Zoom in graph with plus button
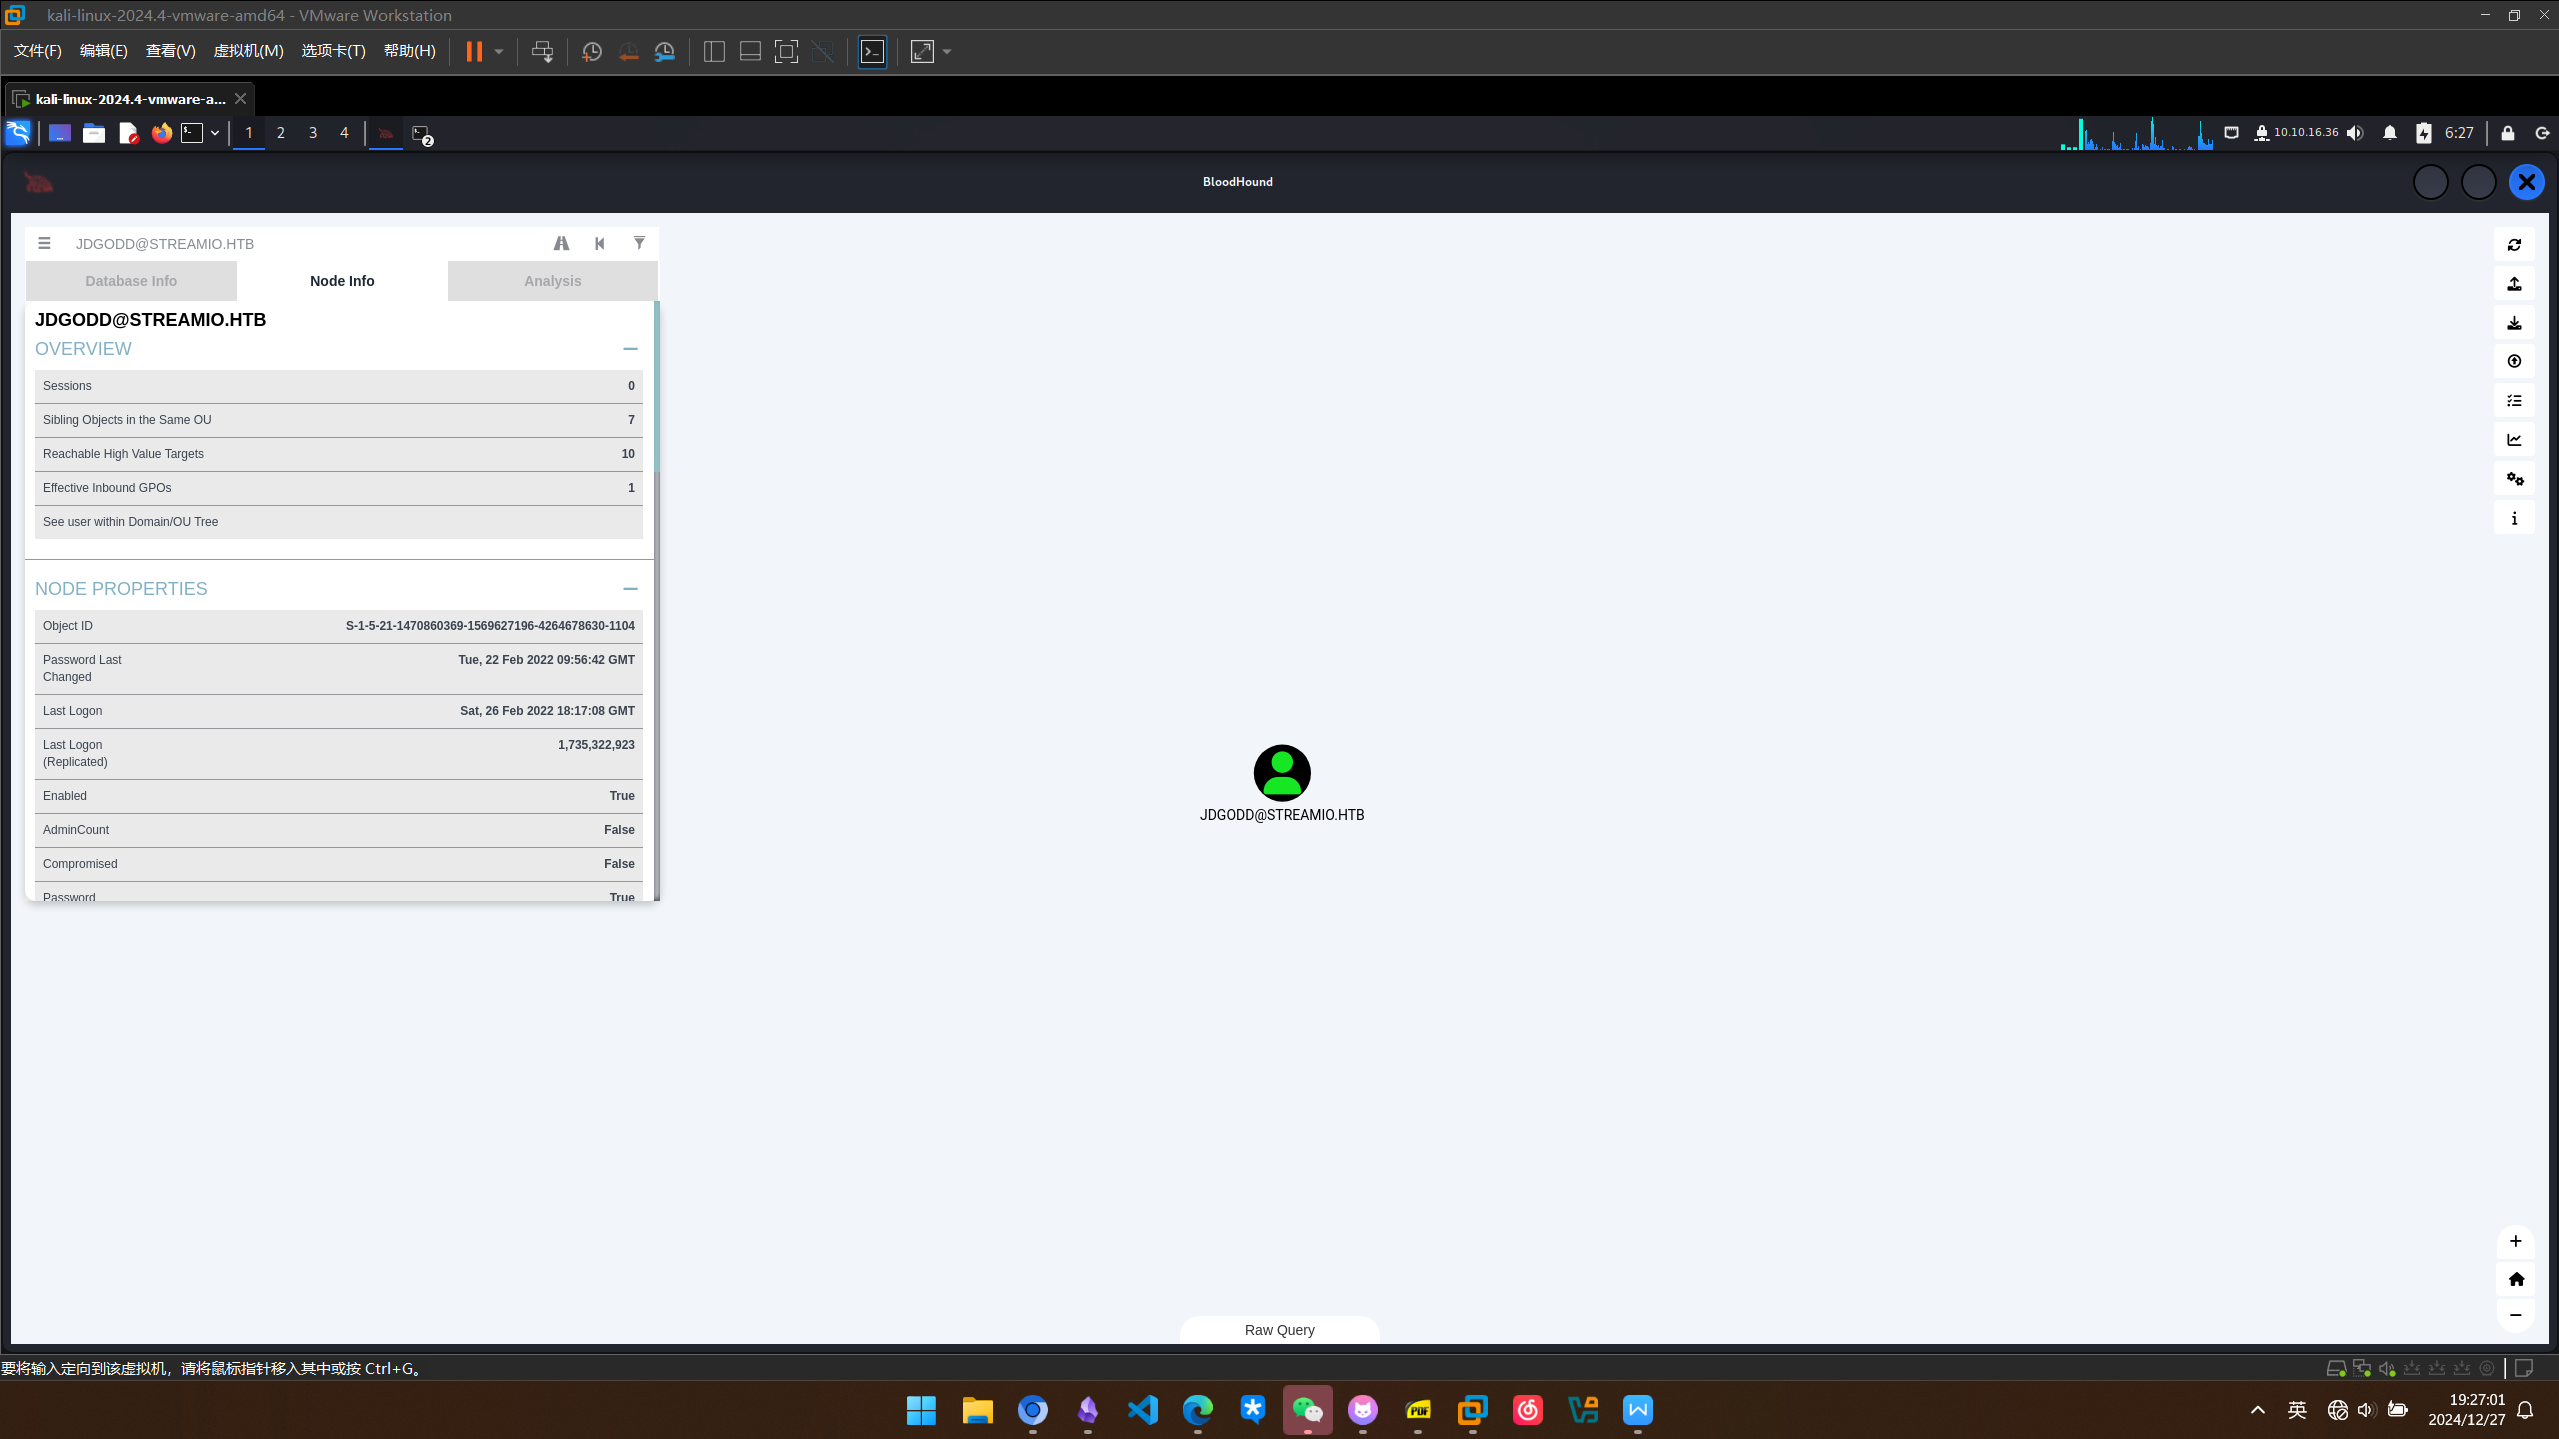 (x=2515, y=1241)
